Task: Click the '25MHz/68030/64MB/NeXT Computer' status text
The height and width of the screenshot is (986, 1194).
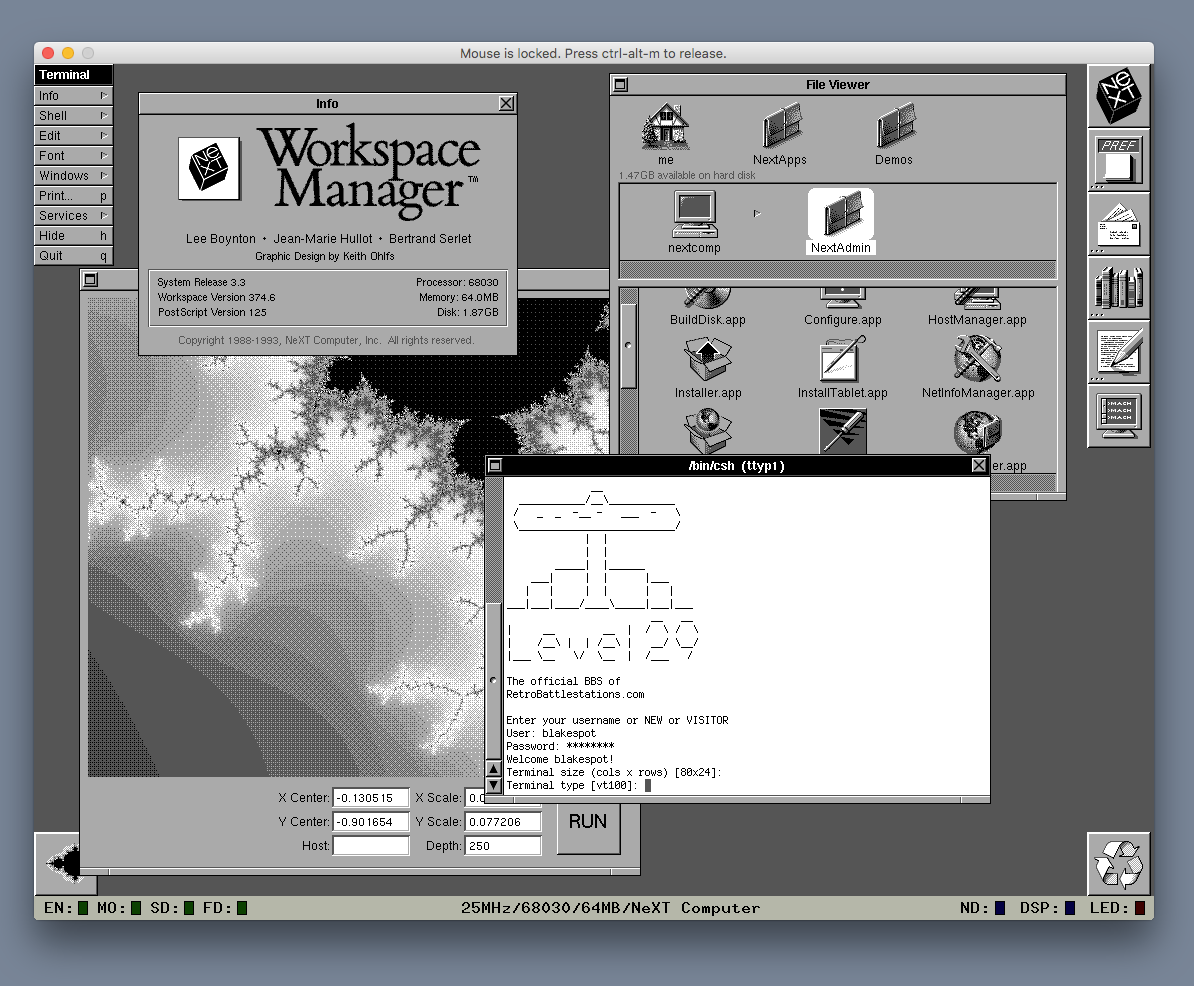Action: pos(610,908)
